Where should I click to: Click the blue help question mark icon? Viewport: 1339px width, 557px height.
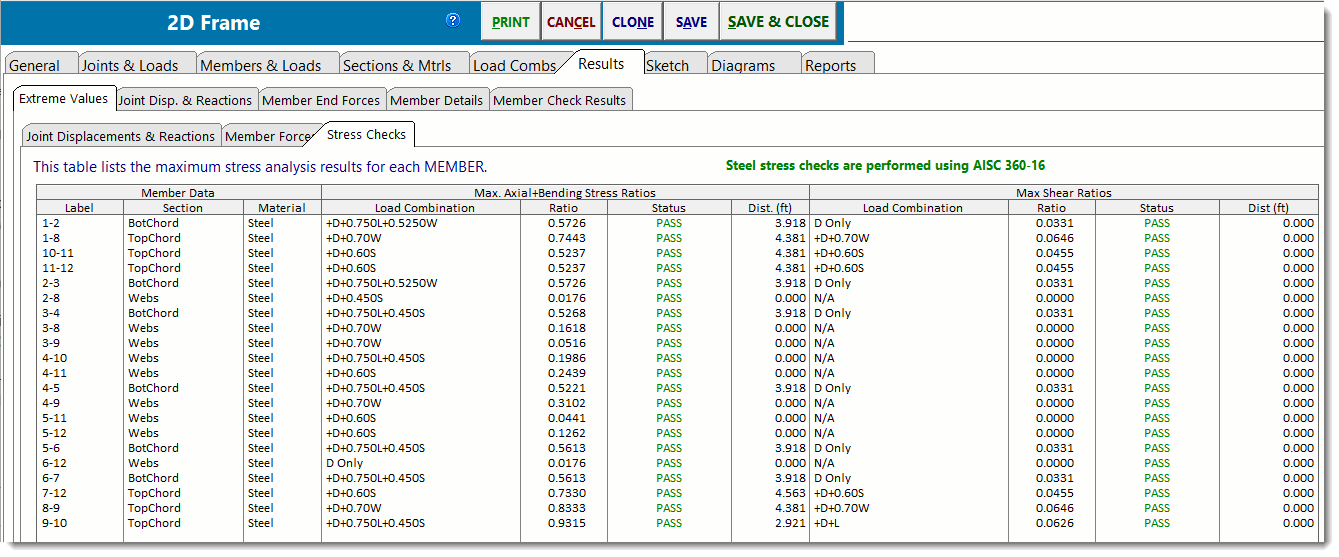pos(453,20)
